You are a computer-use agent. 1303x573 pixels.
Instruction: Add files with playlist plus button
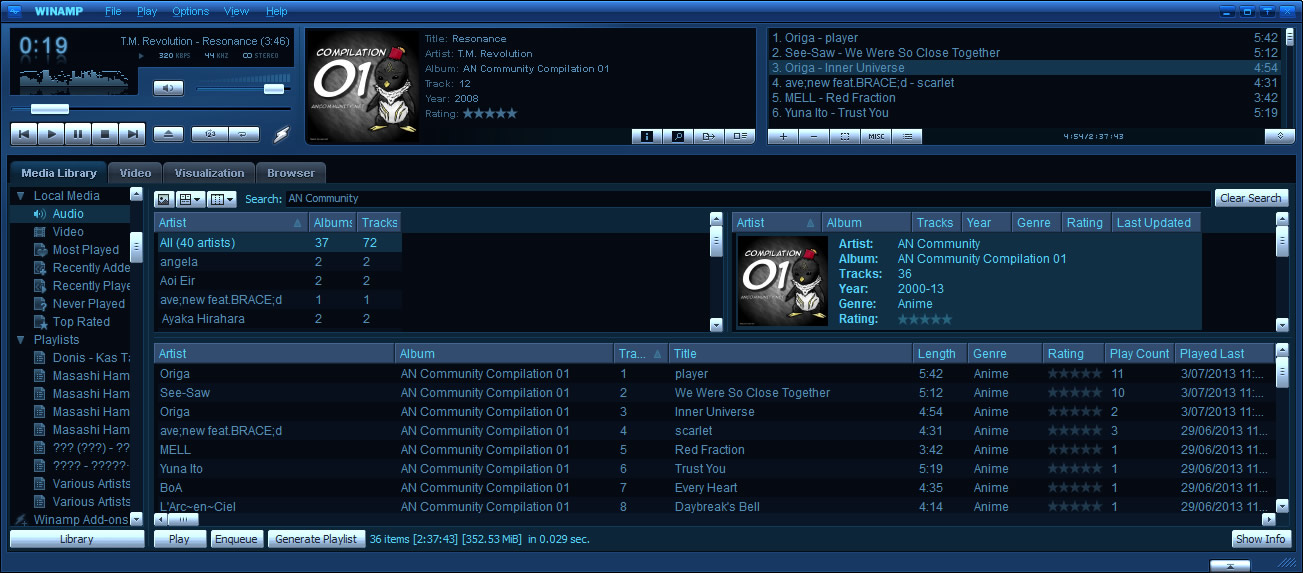click(x=783, y=136)
